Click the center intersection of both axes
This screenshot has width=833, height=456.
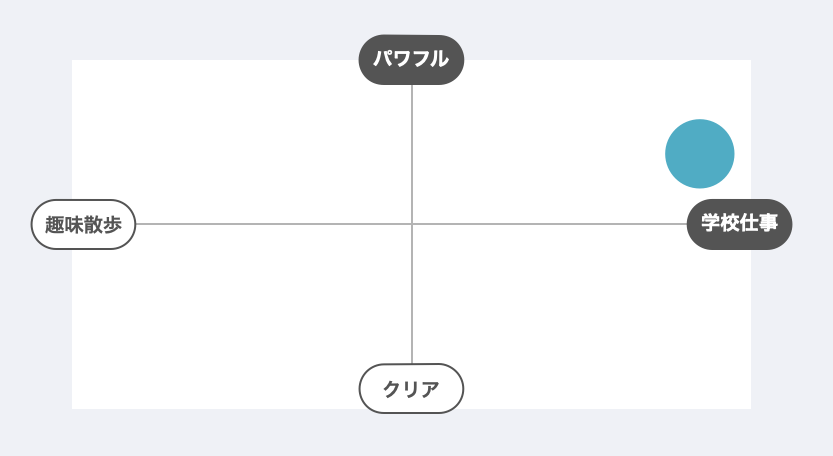(412, 224)
